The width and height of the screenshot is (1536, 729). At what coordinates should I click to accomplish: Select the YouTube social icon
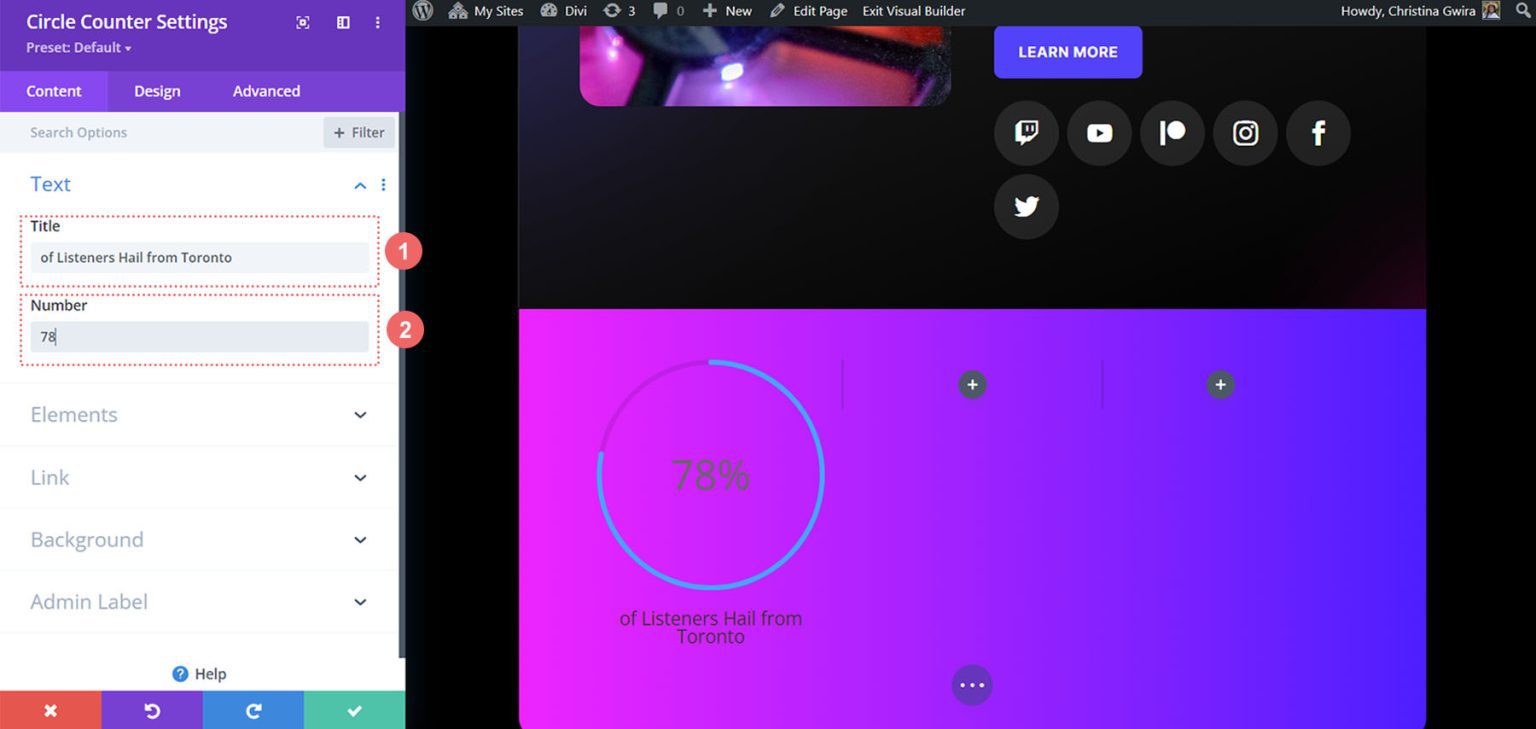(1099, 132)
